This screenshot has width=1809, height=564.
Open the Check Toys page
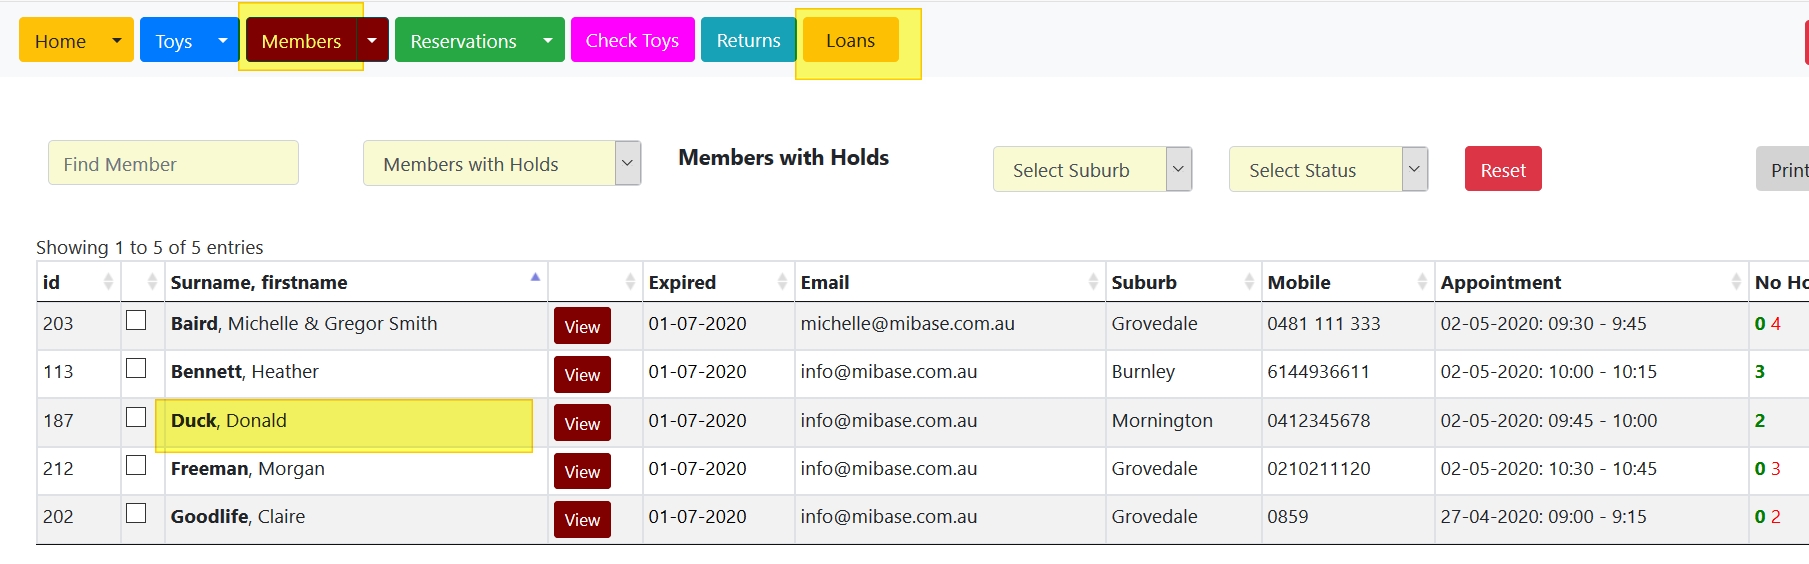632,41
